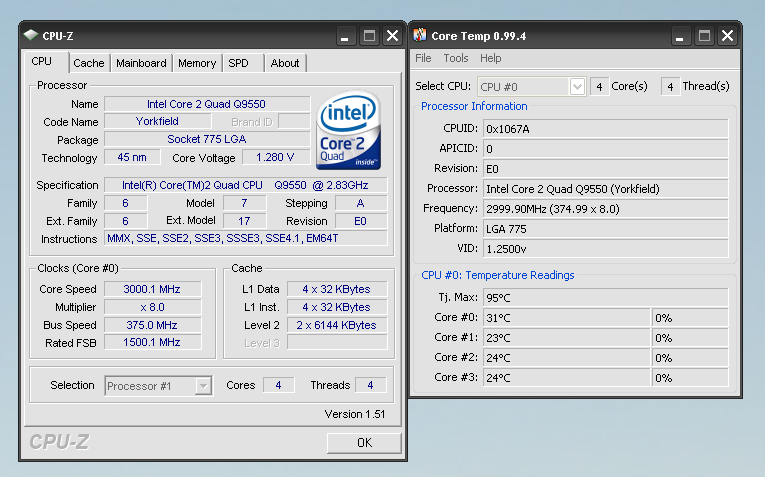Select the Memory tab in CPU-Z
This screenshot has height=477, width=765.
pos(197,63)
